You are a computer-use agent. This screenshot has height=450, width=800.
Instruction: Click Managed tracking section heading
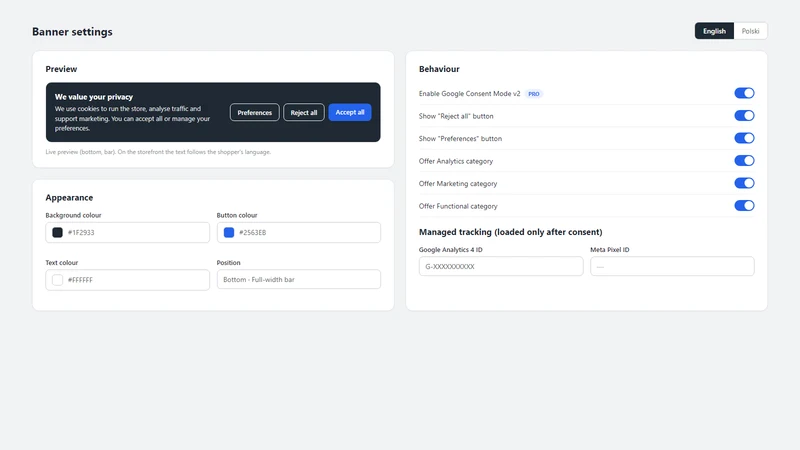coord(510,232)
